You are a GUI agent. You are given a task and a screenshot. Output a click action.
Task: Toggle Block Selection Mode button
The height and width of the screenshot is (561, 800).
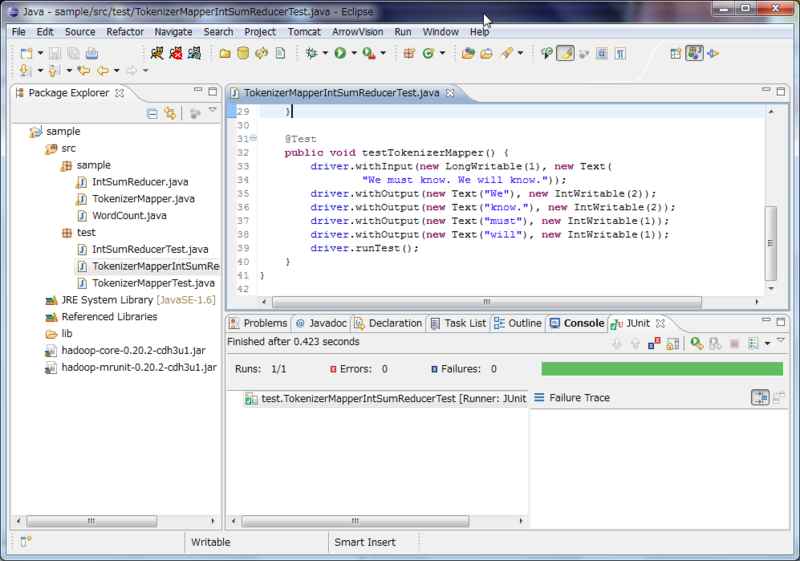click(602, 53)
